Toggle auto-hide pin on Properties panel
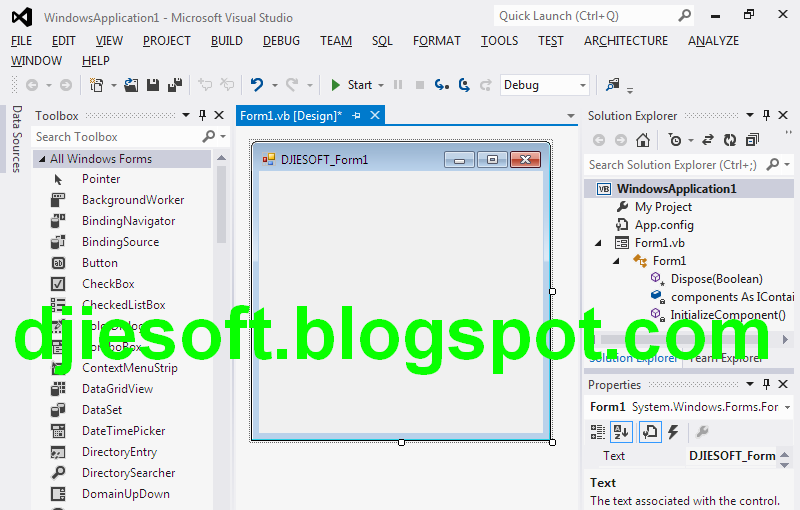Viewport: 800px width, 510px height. click(766, 384)
